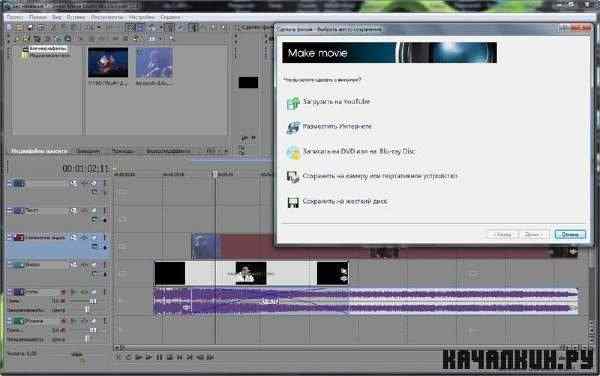Click the Pause button in transport bar
The width and height of the screenshot is (600, 376).
[x=159, y=357]
